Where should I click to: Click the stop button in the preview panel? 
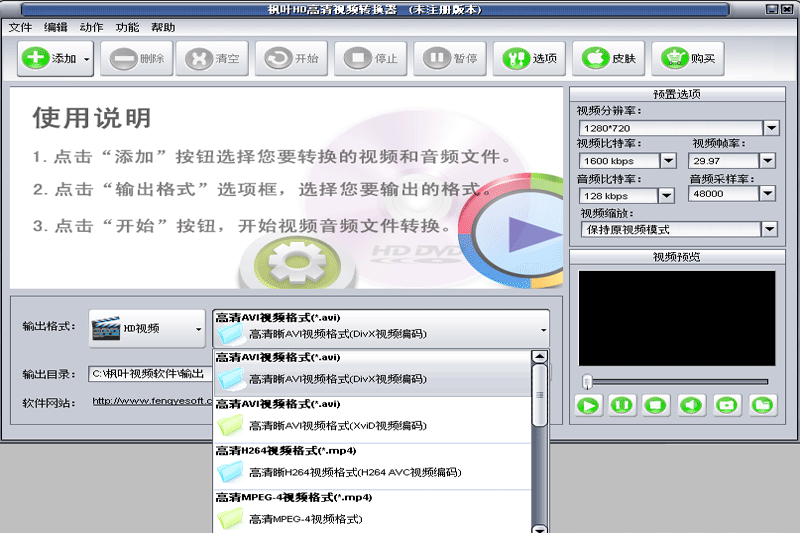656,406
